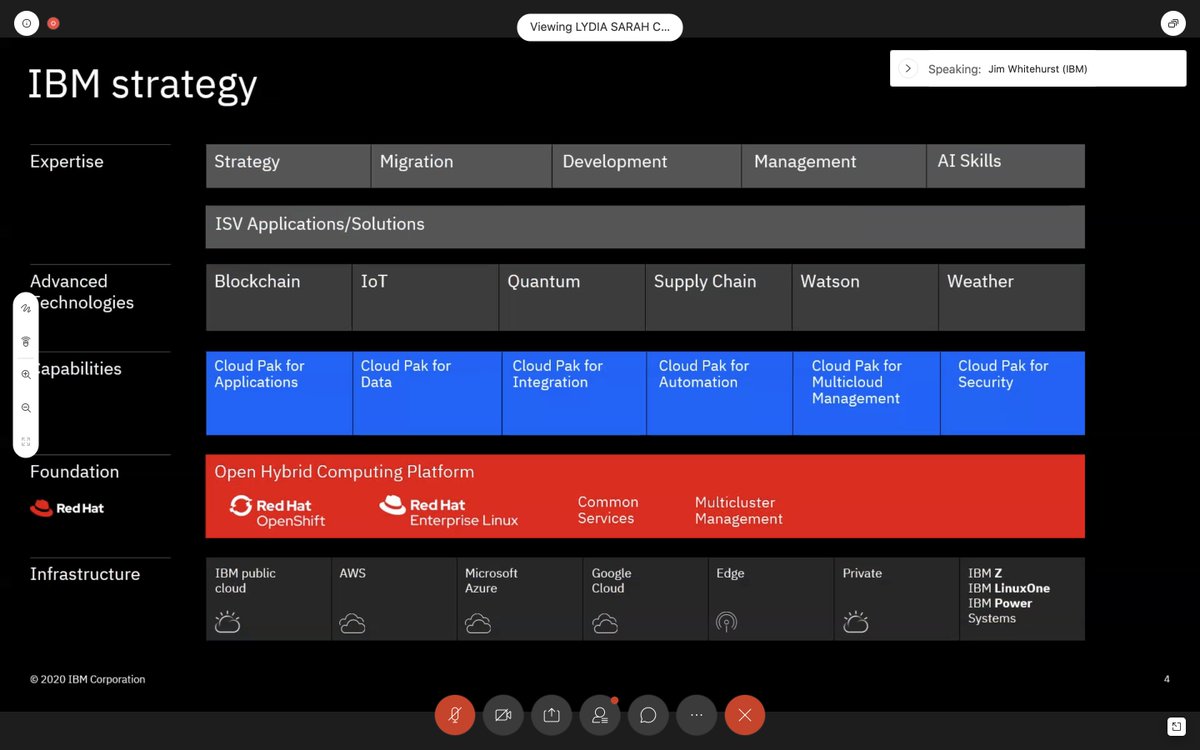Zoom out of the shared content
1200x750 pixels.
point(26,408)
